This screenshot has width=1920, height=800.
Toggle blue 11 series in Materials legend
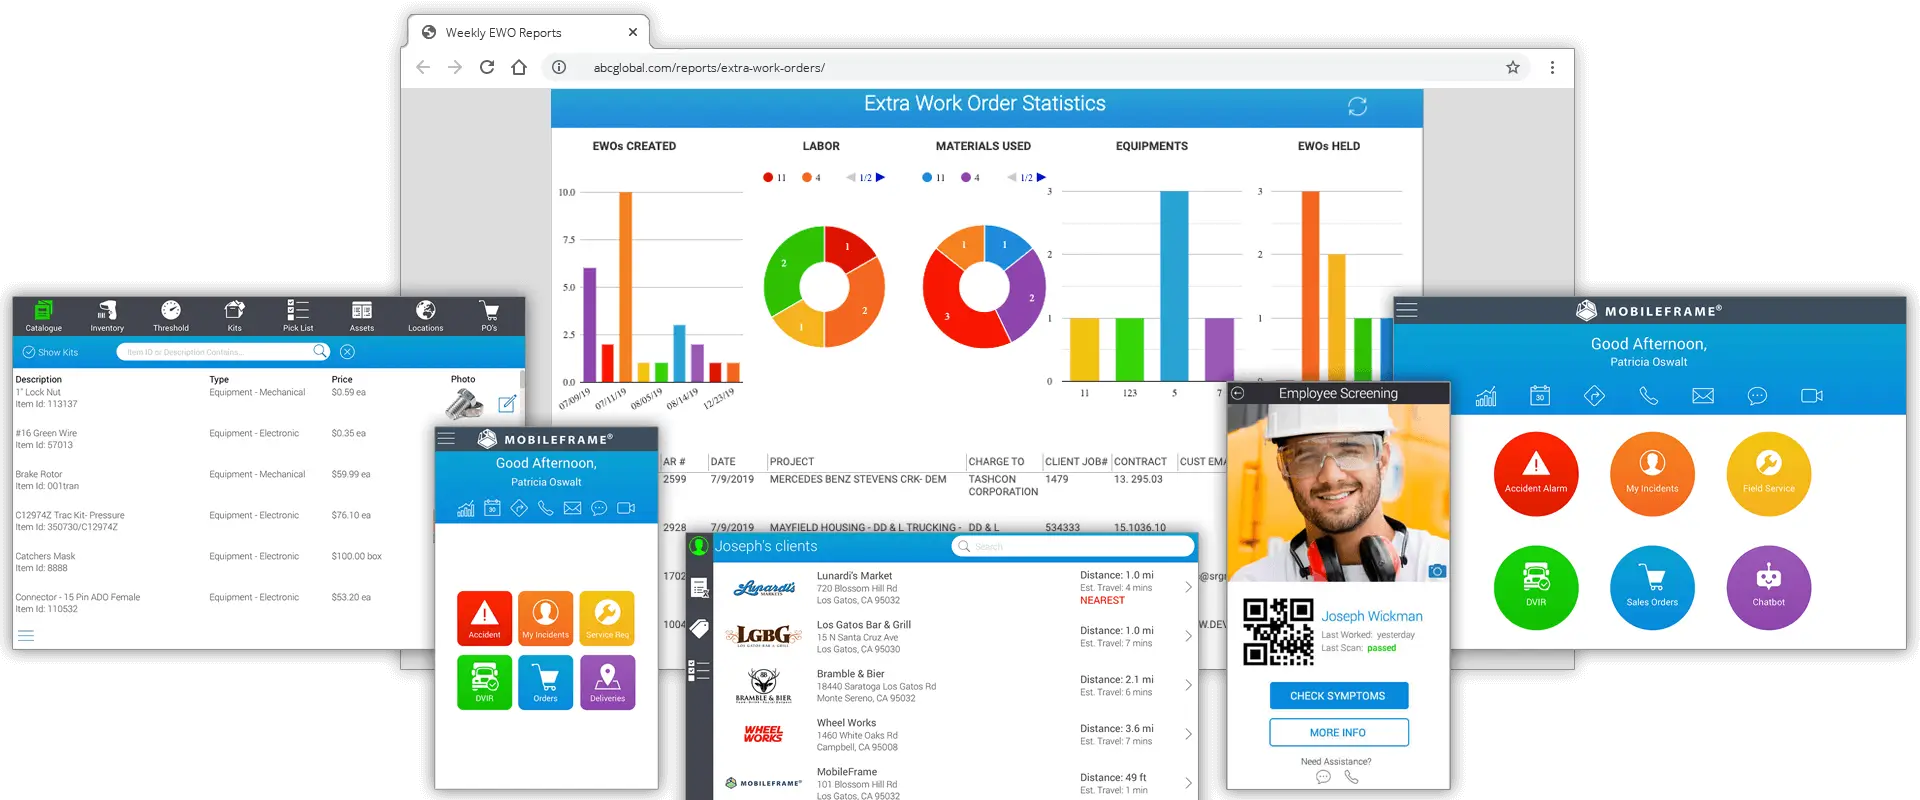(x=933, y=177)
